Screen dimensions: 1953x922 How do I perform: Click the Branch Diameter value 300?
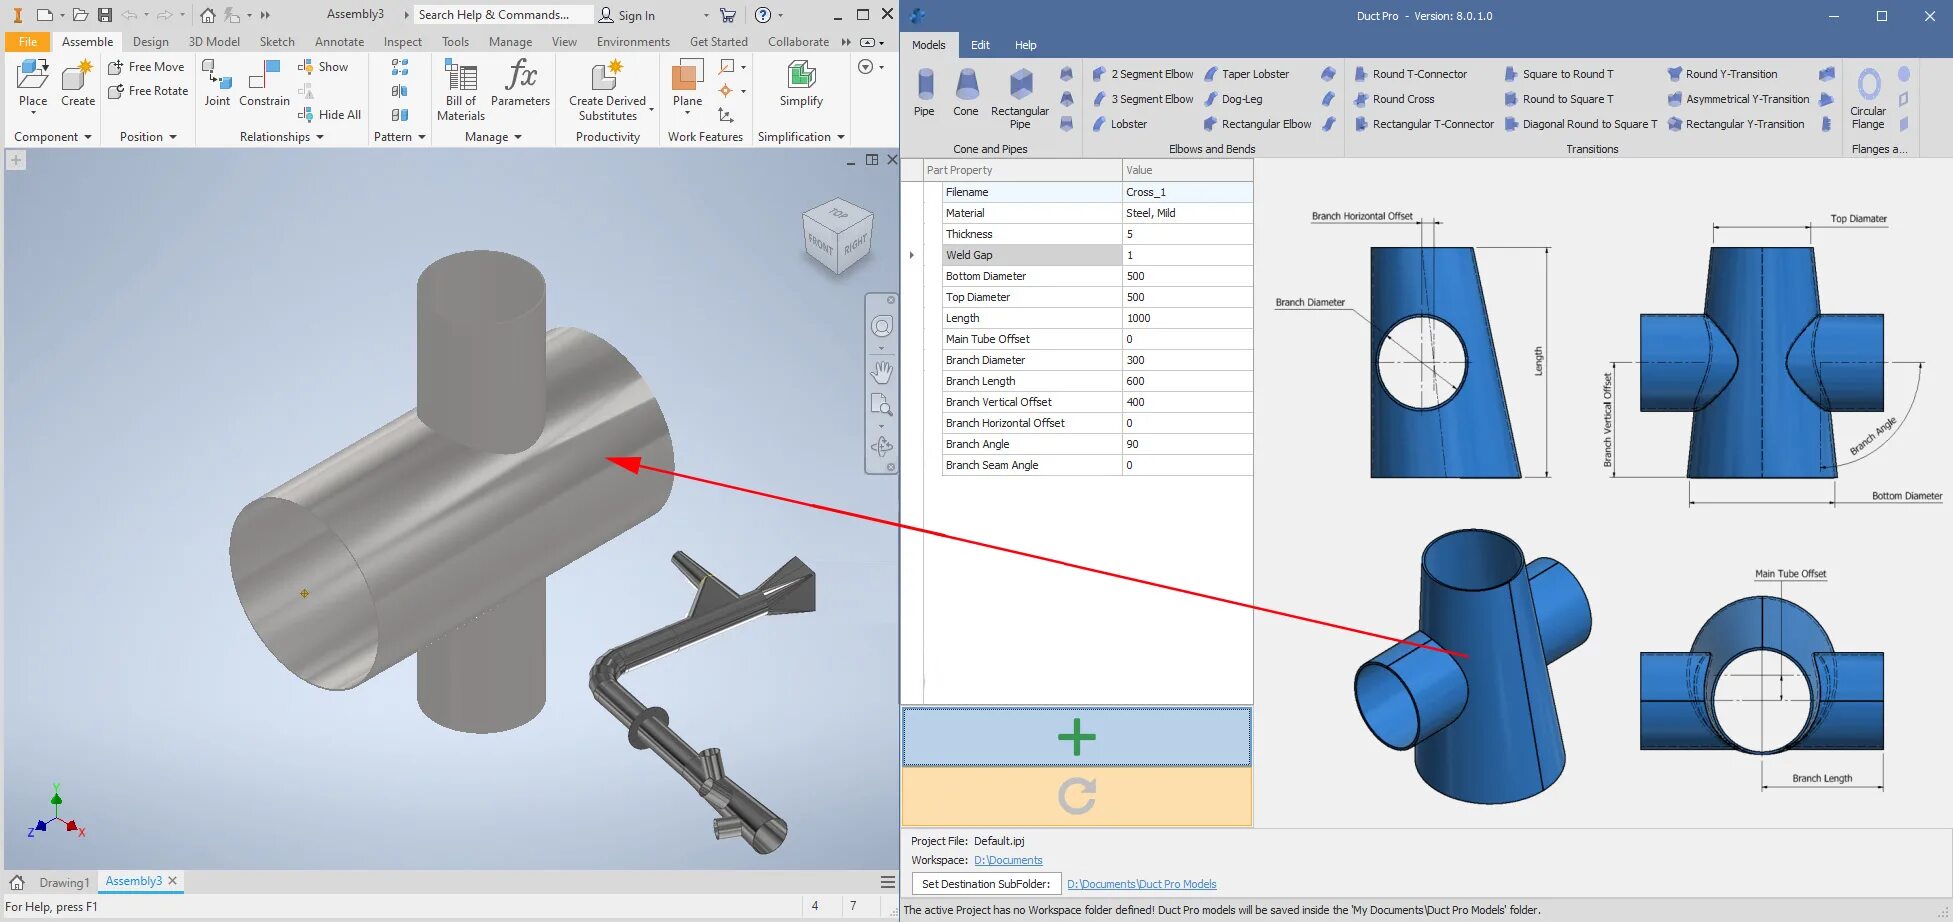[x=1187, y=360]
